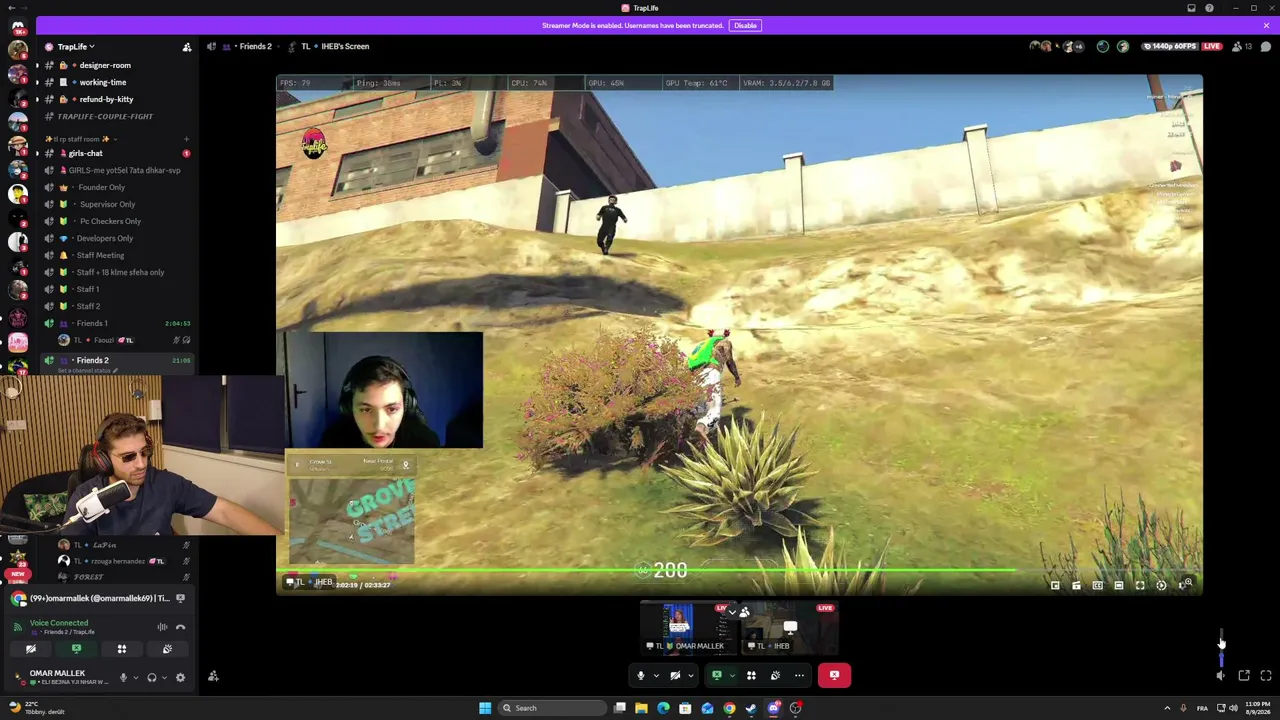Screen dimensions: 1280x720
Task: Open the Discord home button
Action: (x=17, y=27)
